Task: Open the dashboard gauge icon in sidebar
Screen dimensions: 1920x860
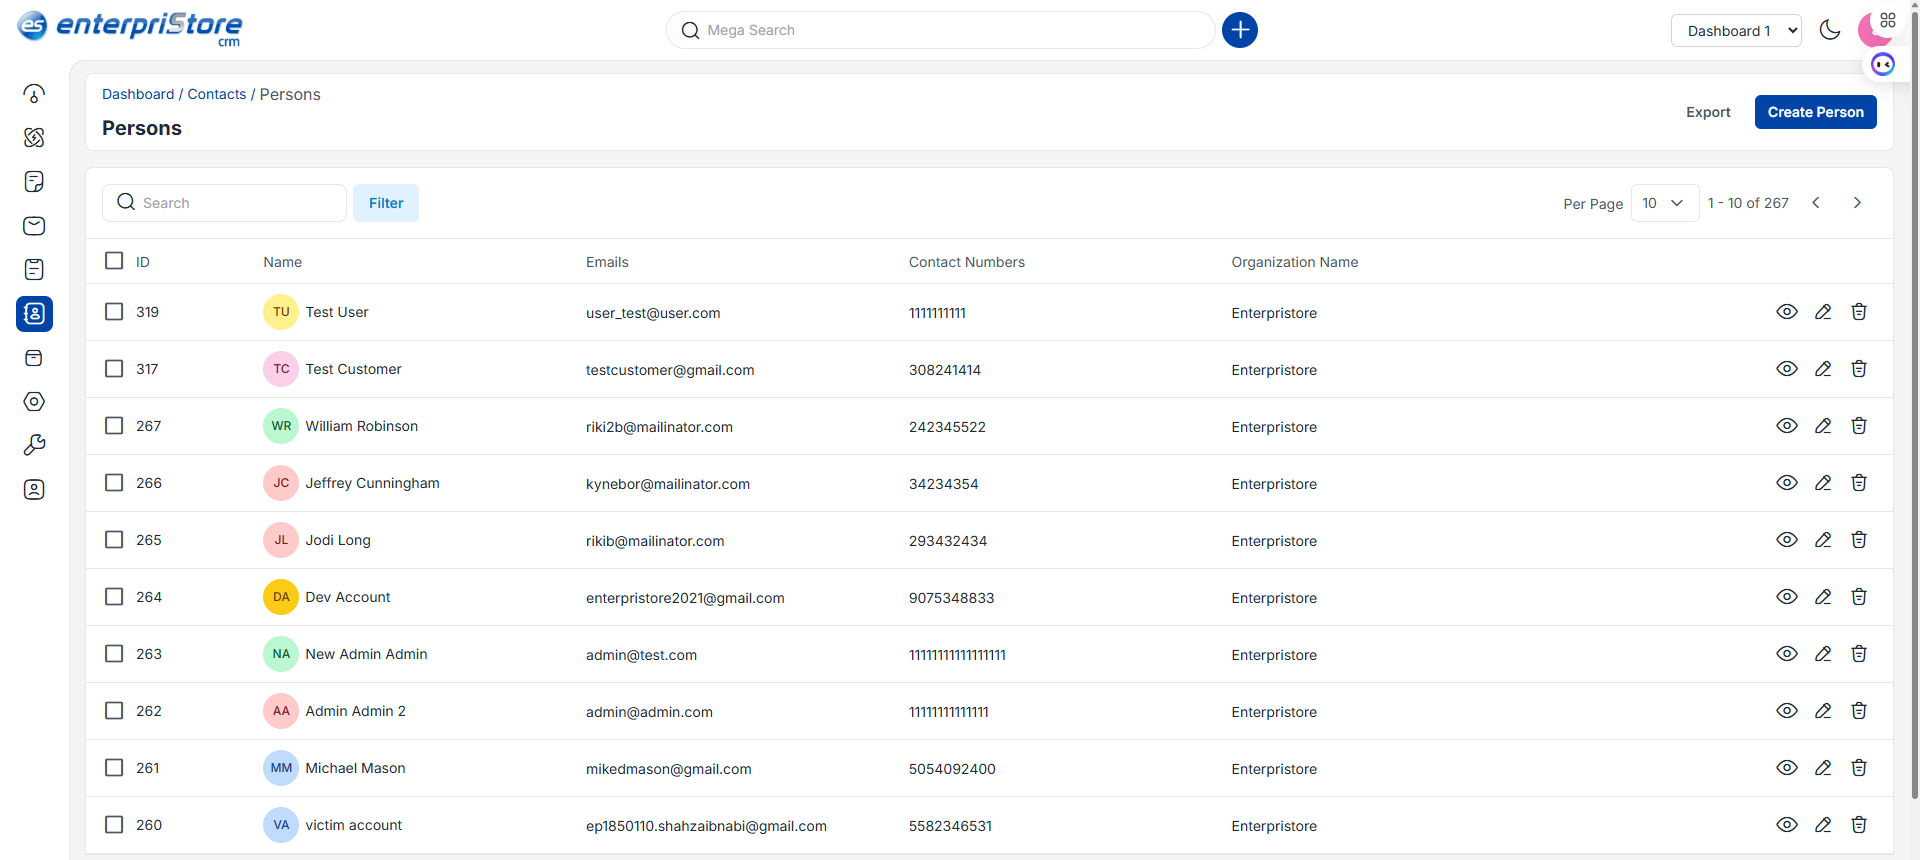Action: click(x=34, y=94)
